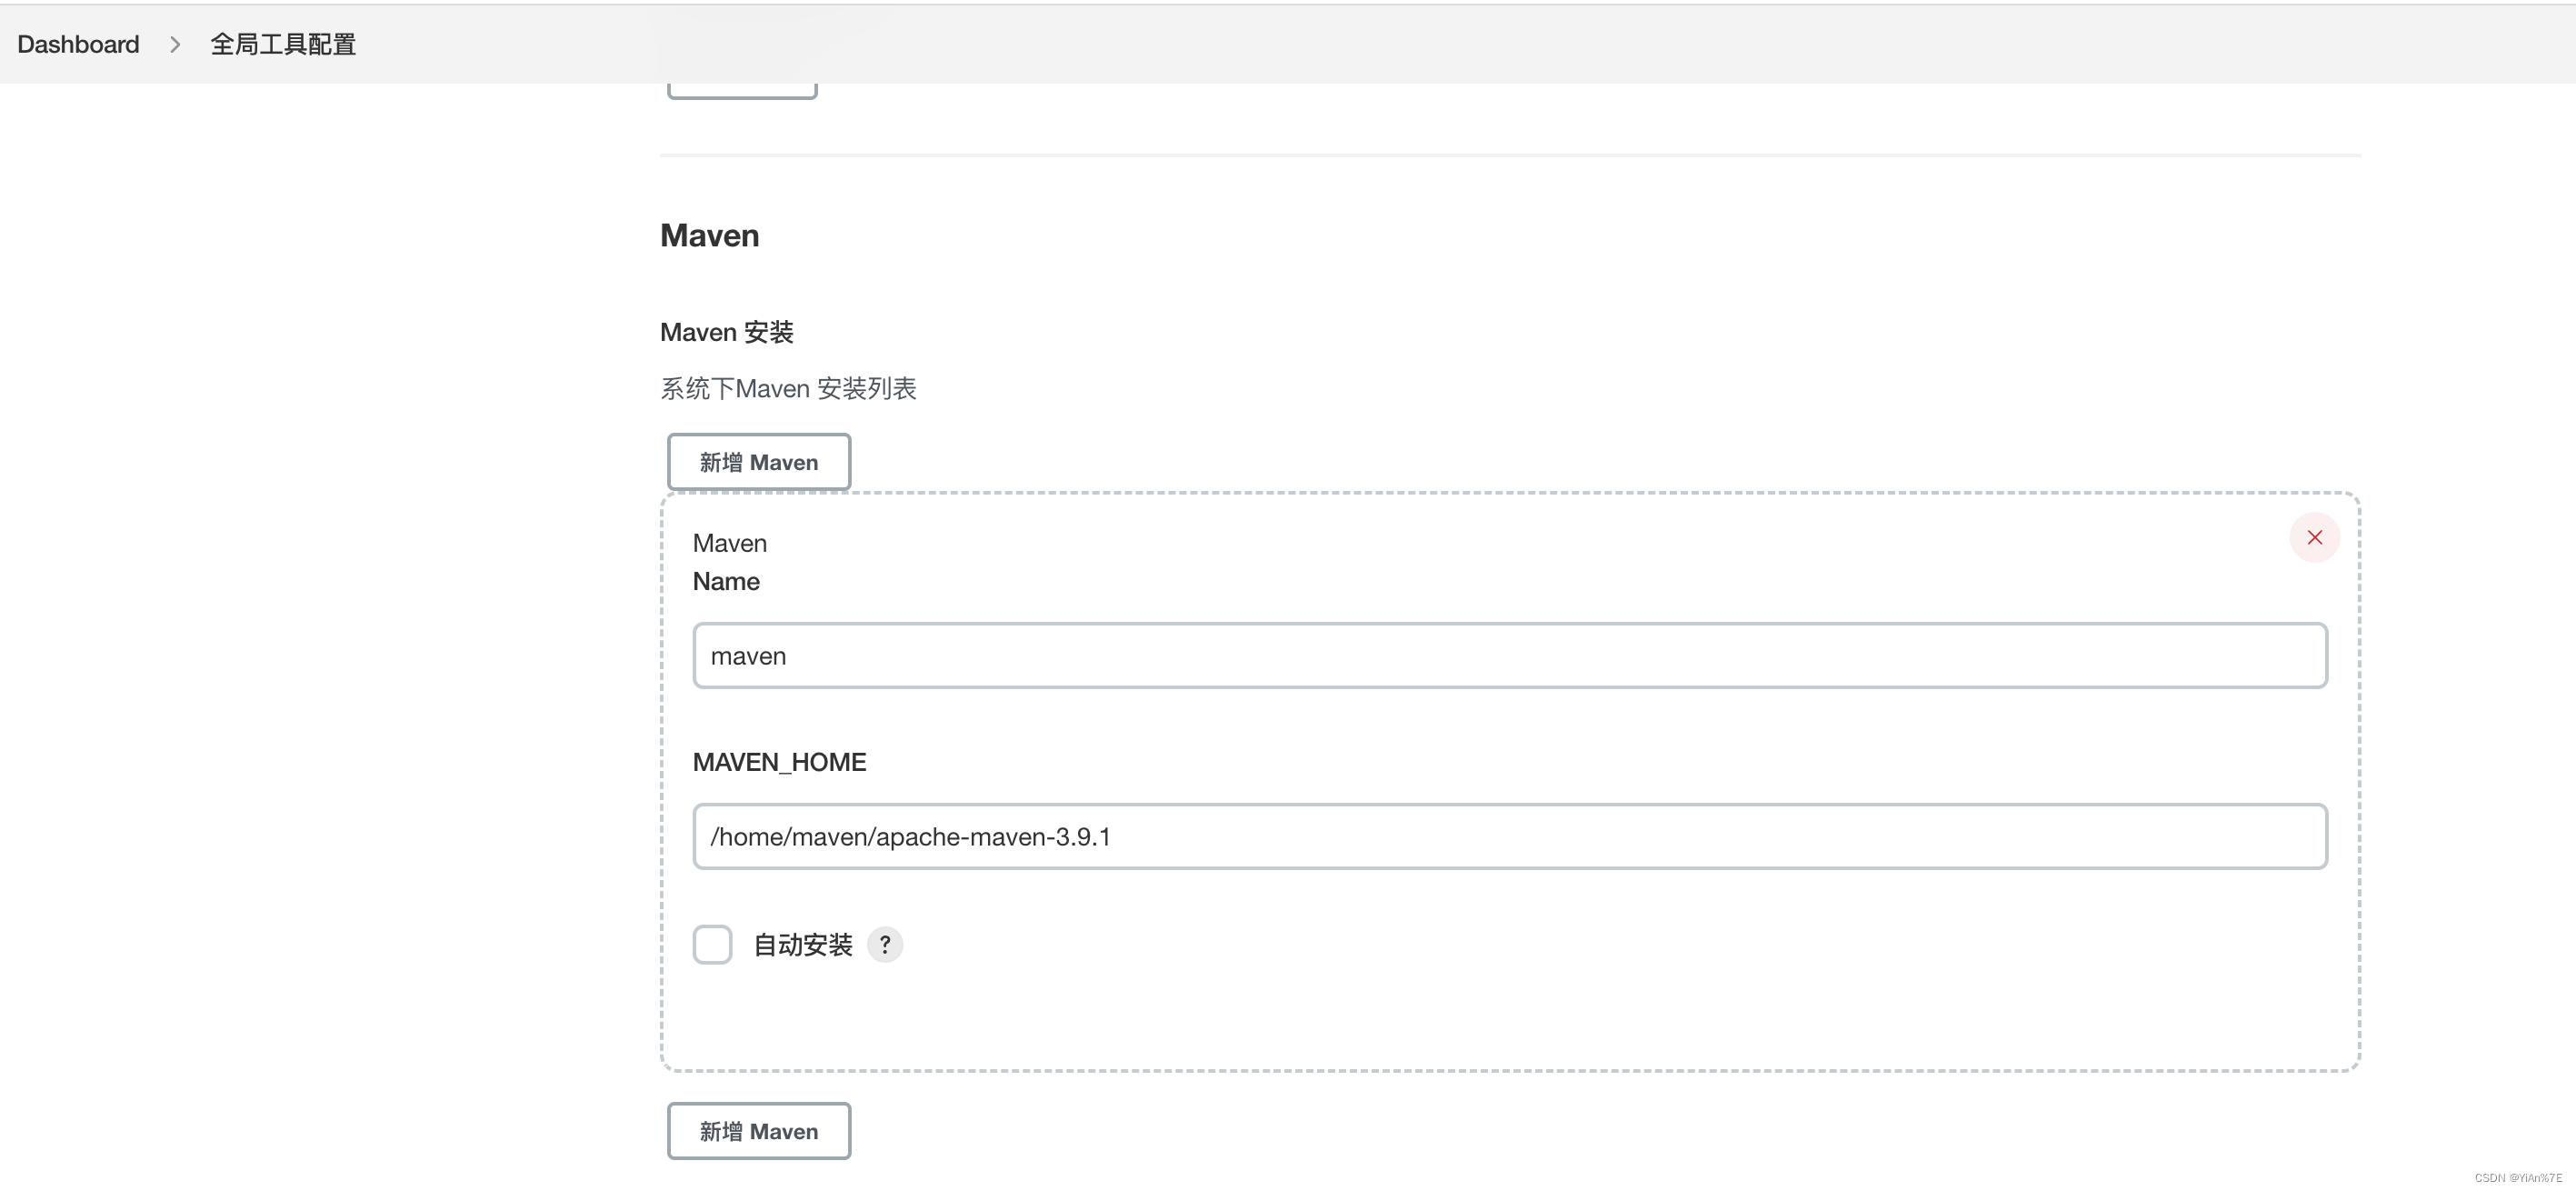
Task: Enable the 自动安装 checkbox
Action: point(712,944)
